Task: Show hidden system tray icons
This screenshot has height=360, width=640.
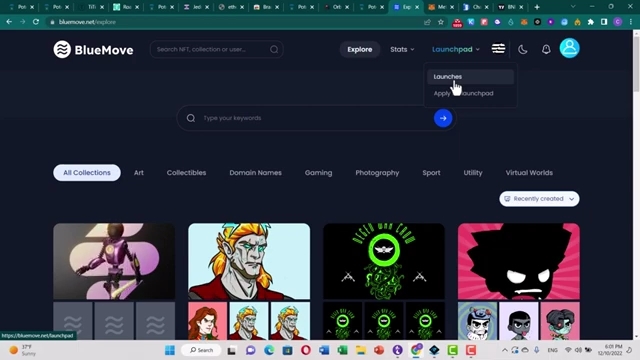Action: [x=505, y=350]
